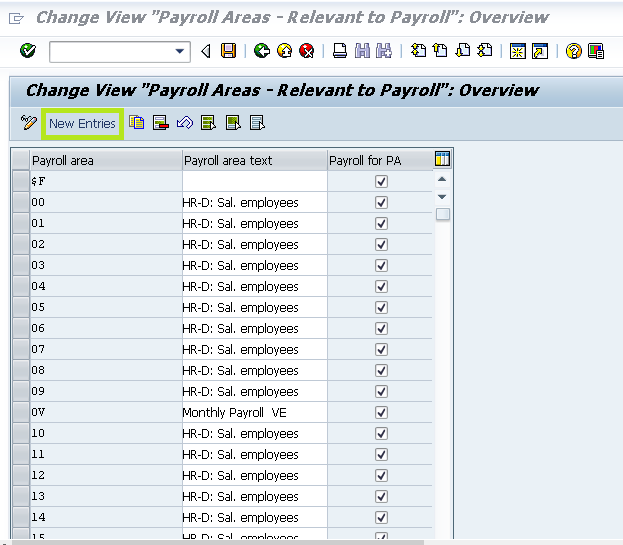The width and height of the screenshot is (623, 545).
Task: Click the payroll area cell $F
Action: coord(106,182)
